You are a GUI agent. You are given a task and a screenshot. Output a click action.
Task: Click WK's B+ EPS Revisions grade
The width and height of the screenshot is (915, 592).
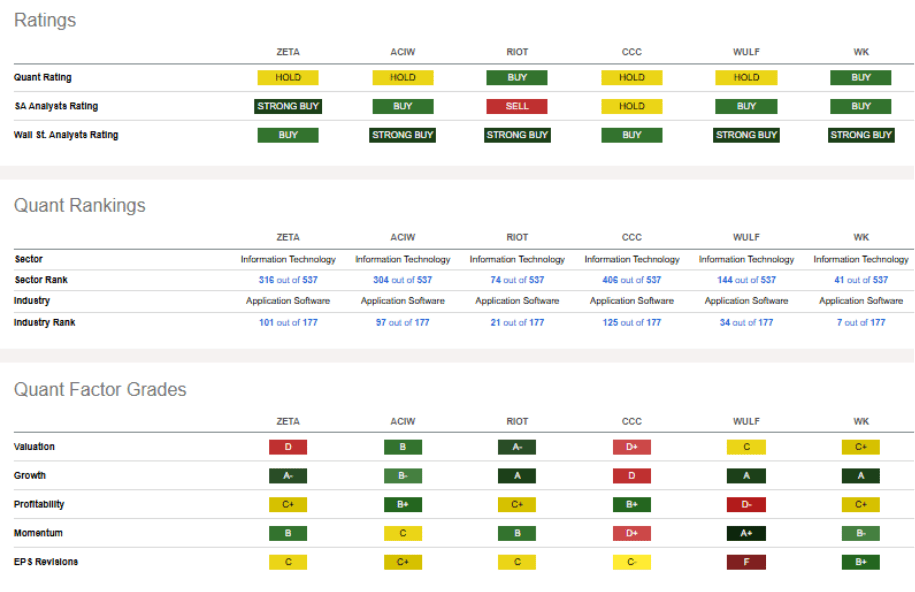(861, 562)
